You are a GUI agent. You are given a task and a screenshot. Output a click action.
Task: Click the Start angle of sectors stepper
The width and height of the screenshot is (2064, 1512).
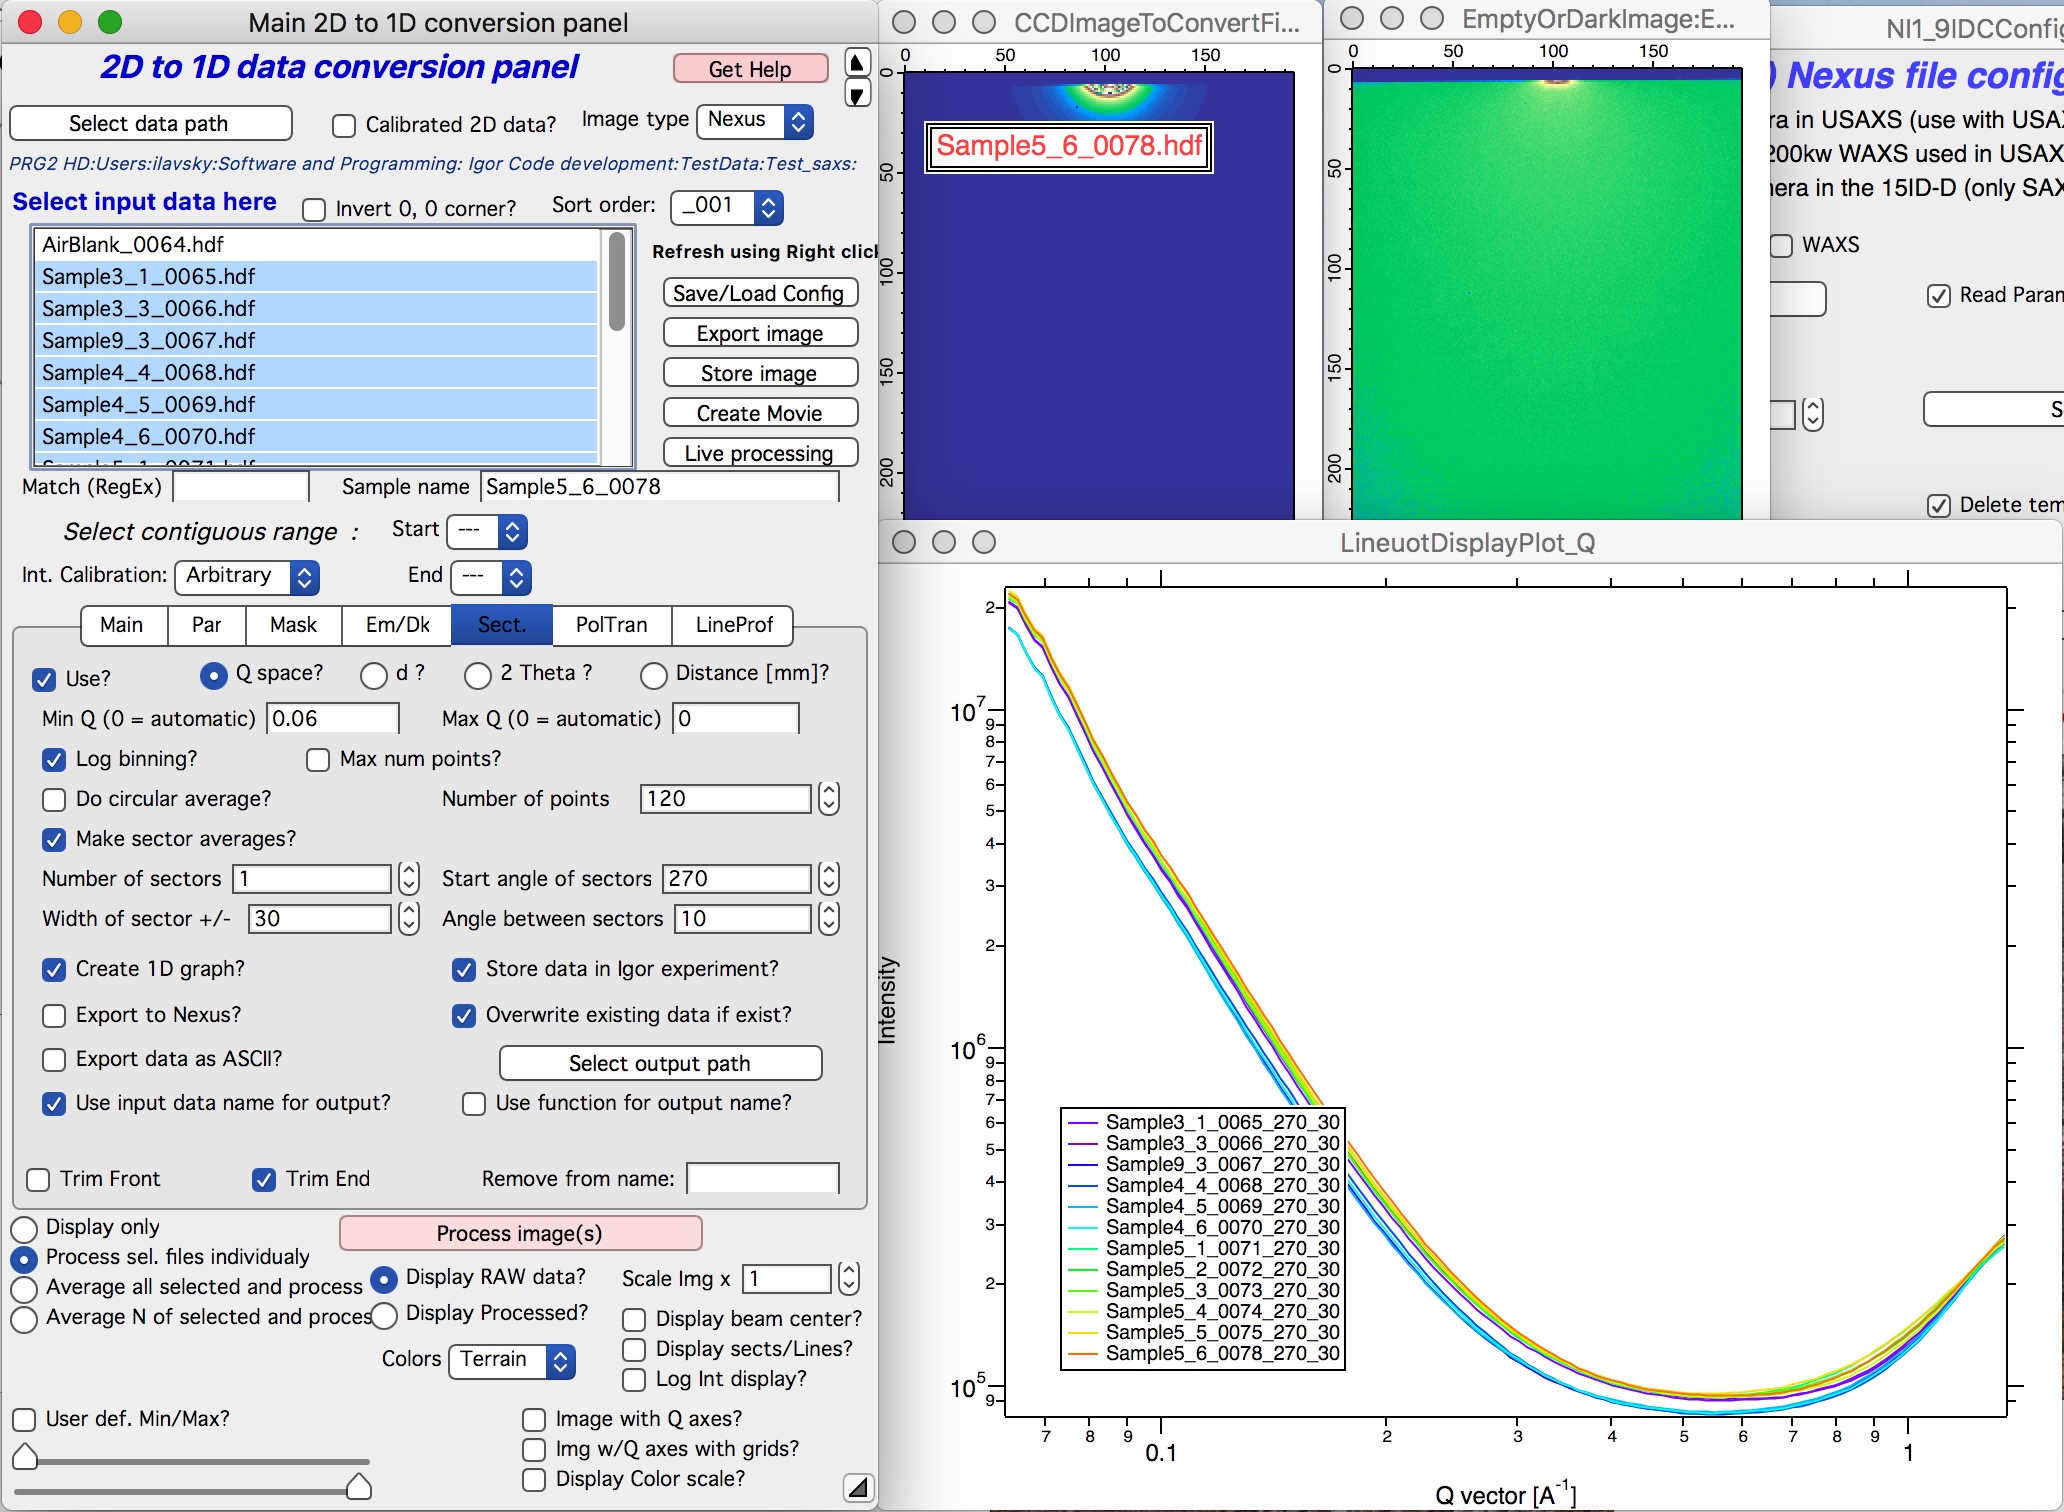828,878
